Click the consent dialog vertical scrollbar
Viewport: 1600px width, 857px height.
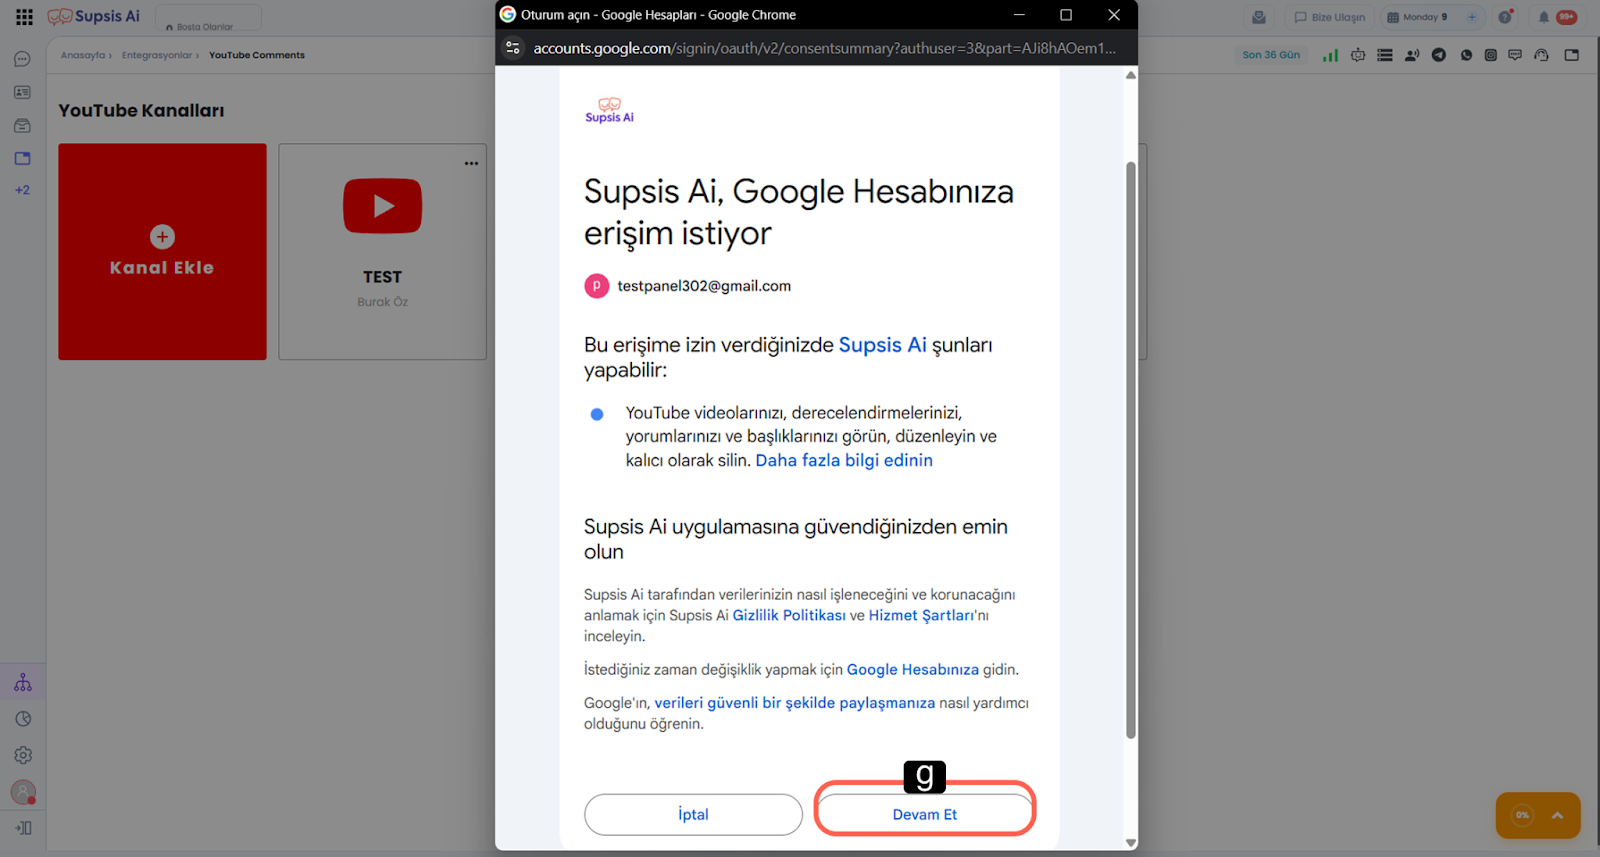pyautogui.click(x=1131, y=450)
